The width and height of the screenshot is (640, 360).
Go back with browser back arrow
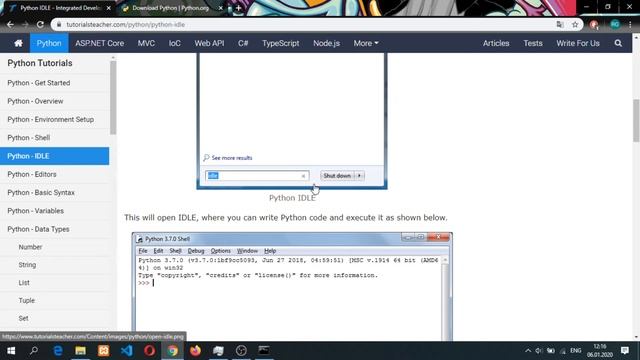pyautogui.click(x=10, y=24)
